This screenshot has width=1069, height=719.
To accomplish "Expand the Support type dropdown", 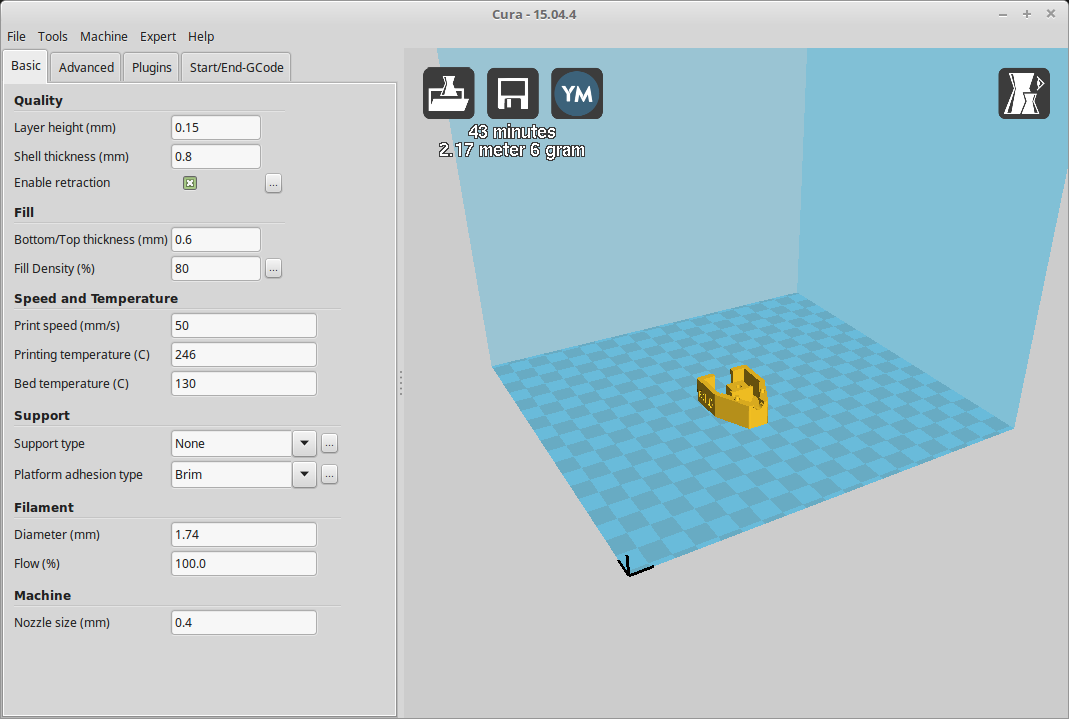I will point(304,444).
